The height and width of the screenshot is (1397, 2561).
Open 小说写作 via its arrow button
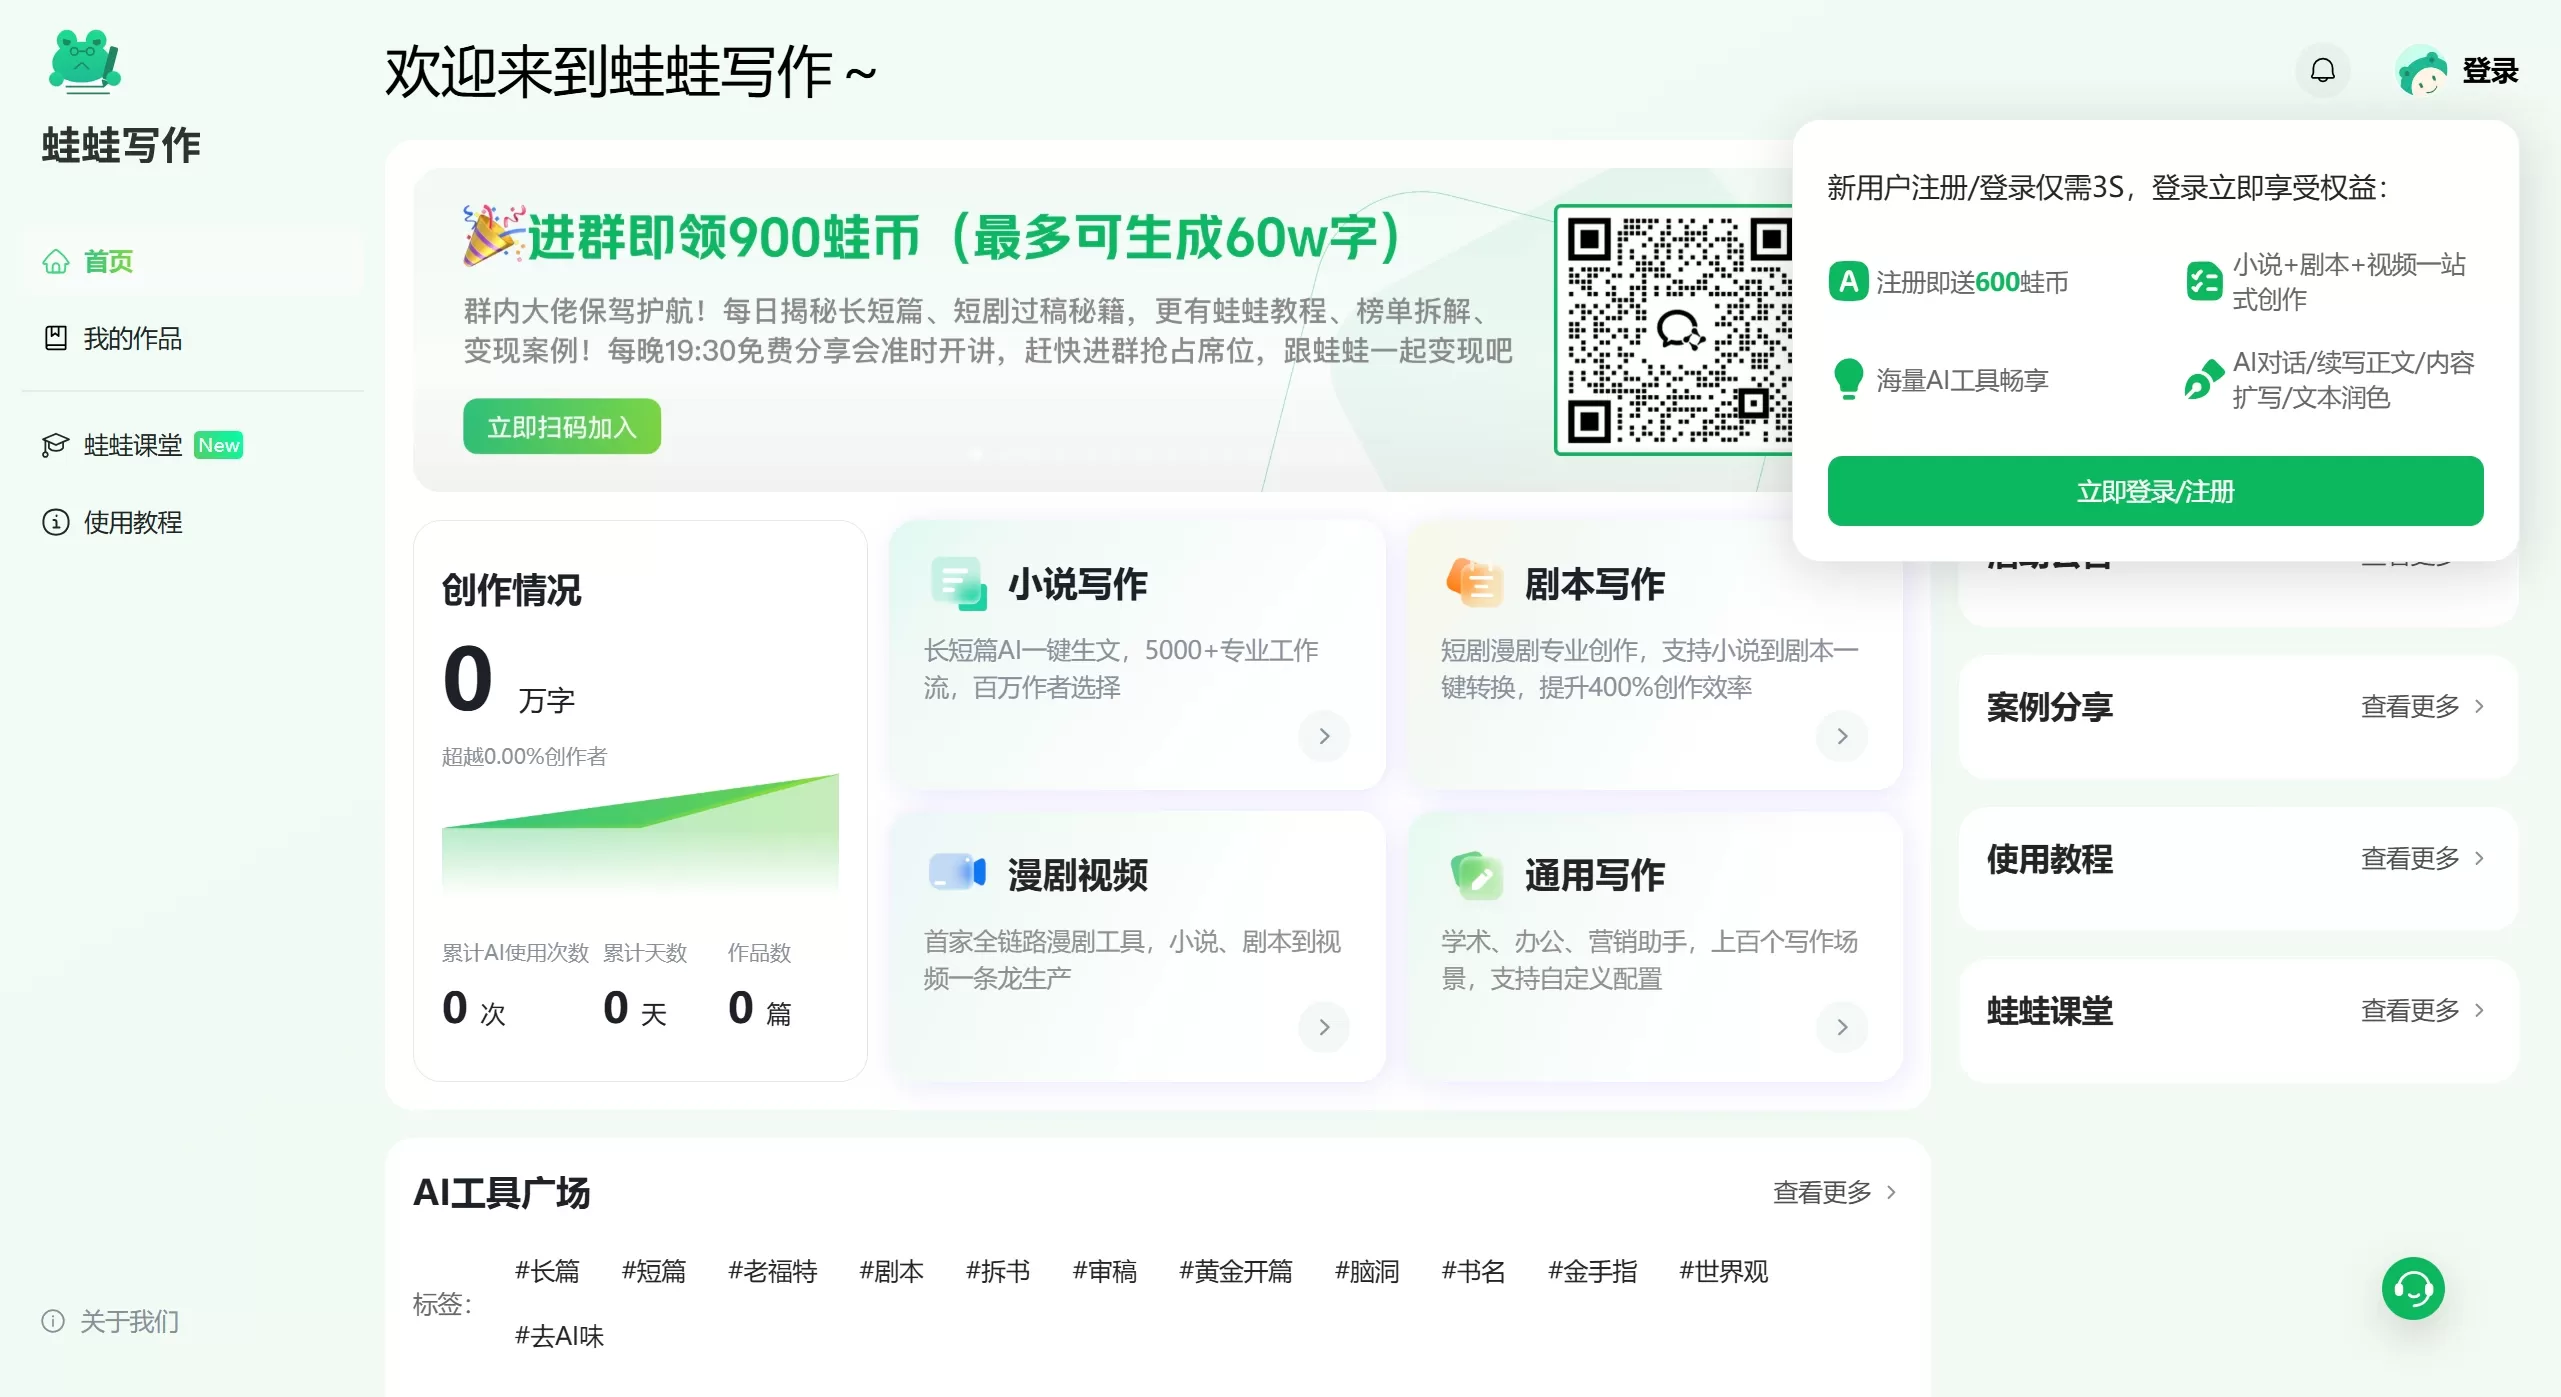point(1324,736)
